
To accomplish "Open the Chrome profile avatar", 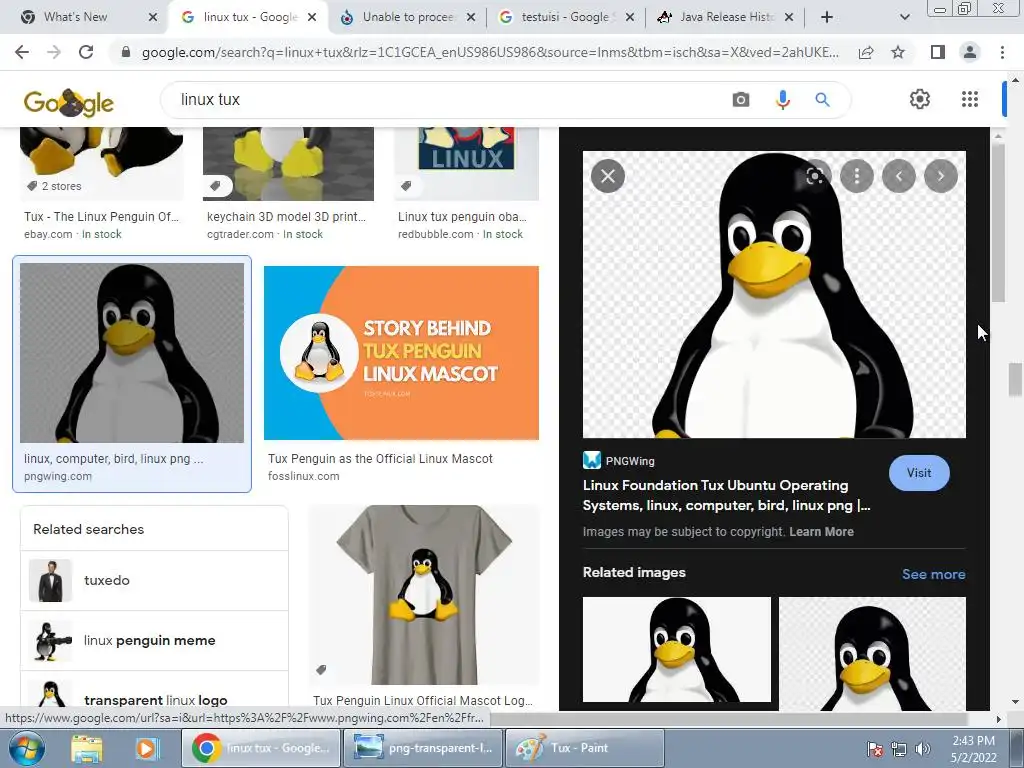I will click(970, 52).
